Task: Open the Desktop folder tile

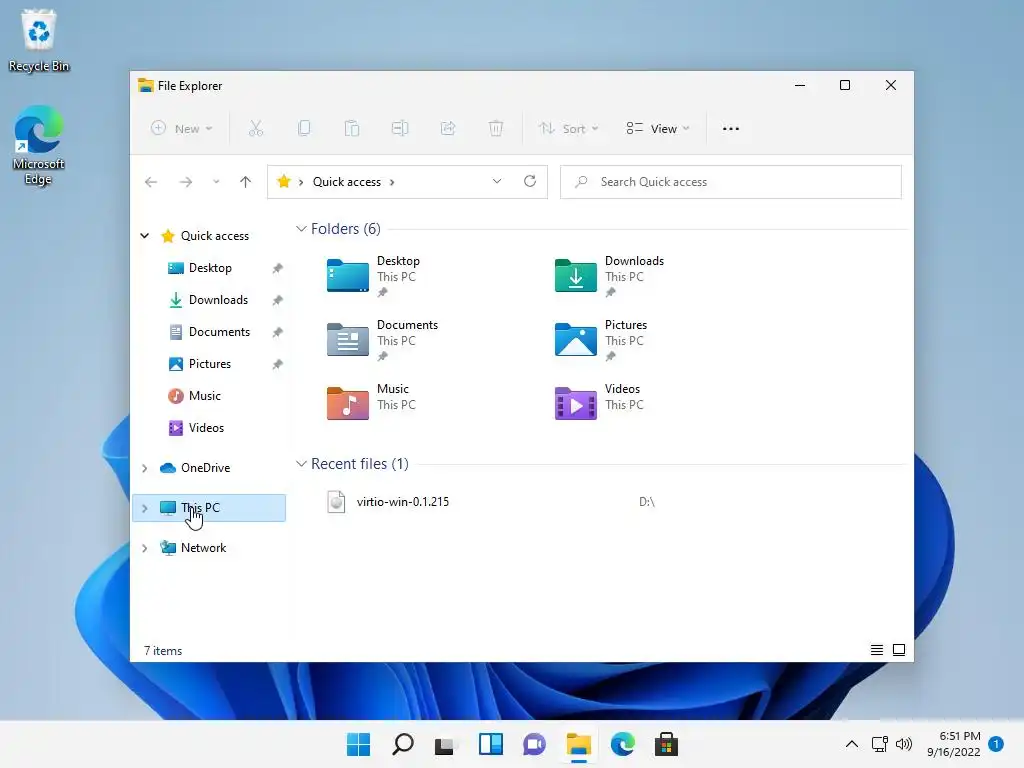Action: pyautogui.click(x=373, y=276)
